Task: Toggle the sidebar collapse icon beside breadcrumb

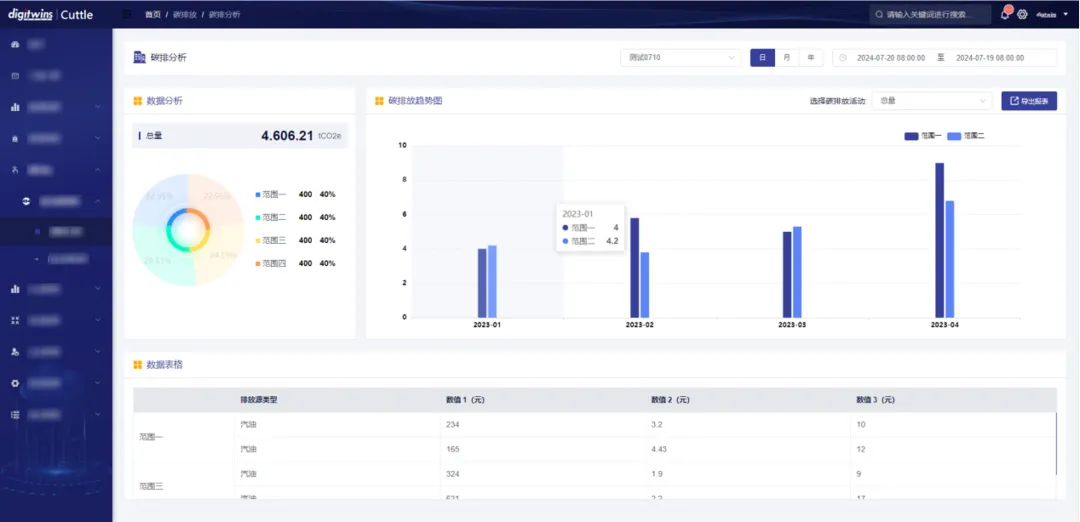Action: pyautogui.click(x=127, y=14)
